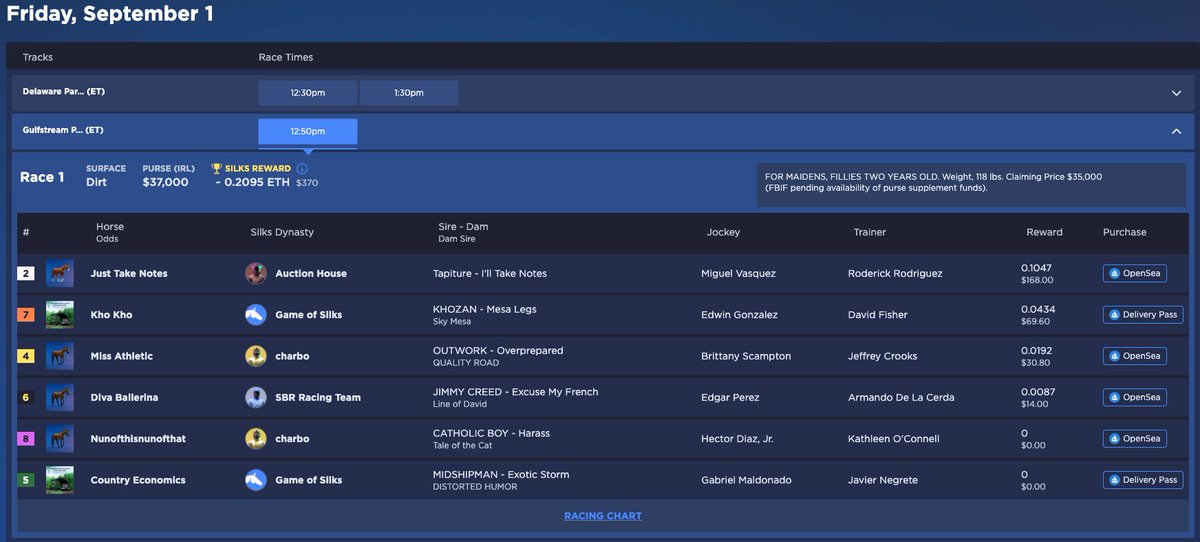
Task: Click saddle number 6 badge
Action: (26, 397)
